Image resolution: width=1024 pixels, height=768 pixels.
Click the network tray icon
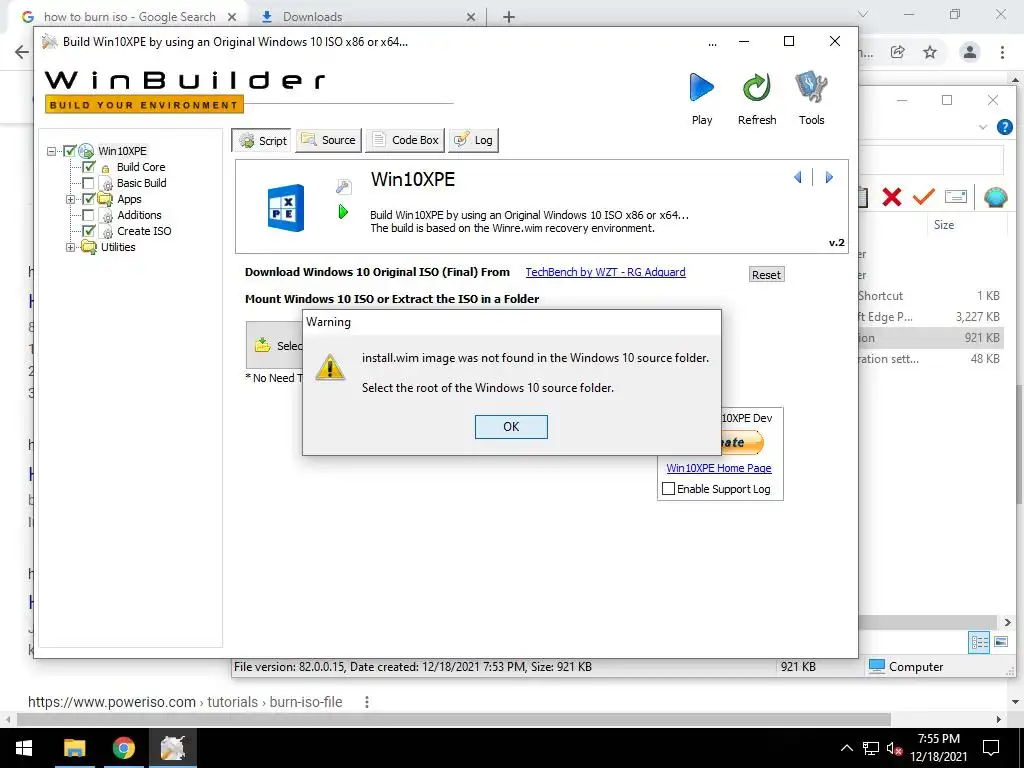coord(871,748)
